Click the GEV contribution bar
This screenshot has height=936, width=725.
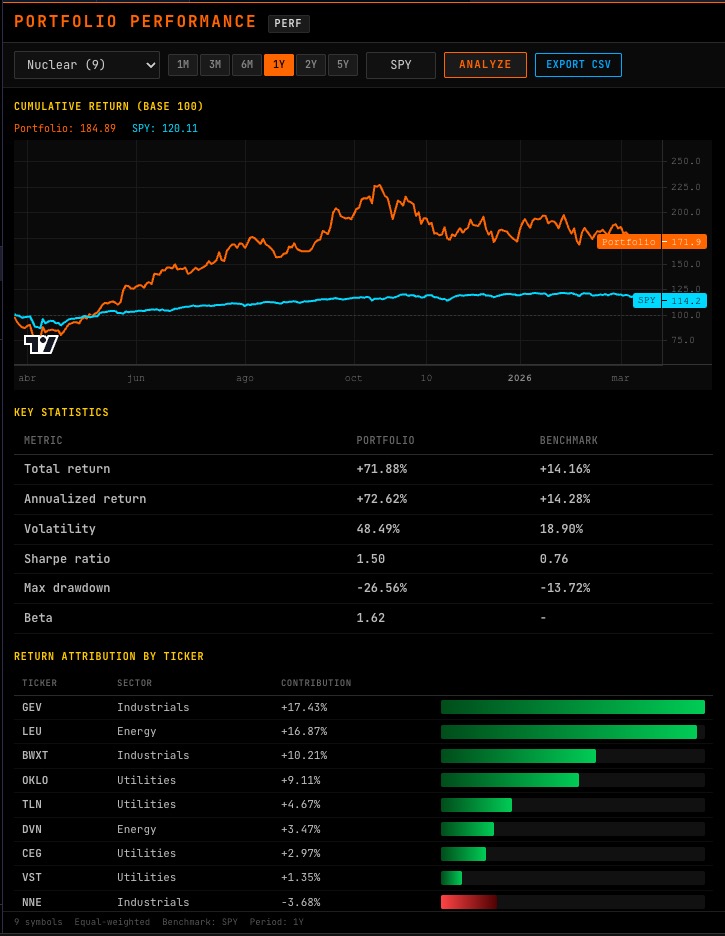[573, 707]
